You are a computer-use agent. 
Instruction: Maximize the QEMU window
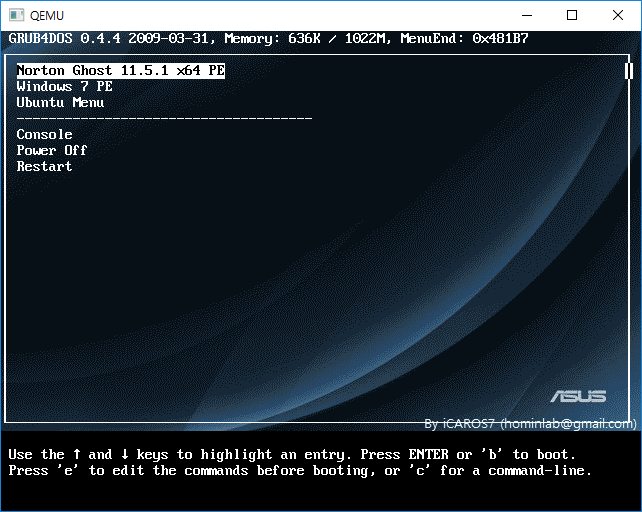coord(572,16)
